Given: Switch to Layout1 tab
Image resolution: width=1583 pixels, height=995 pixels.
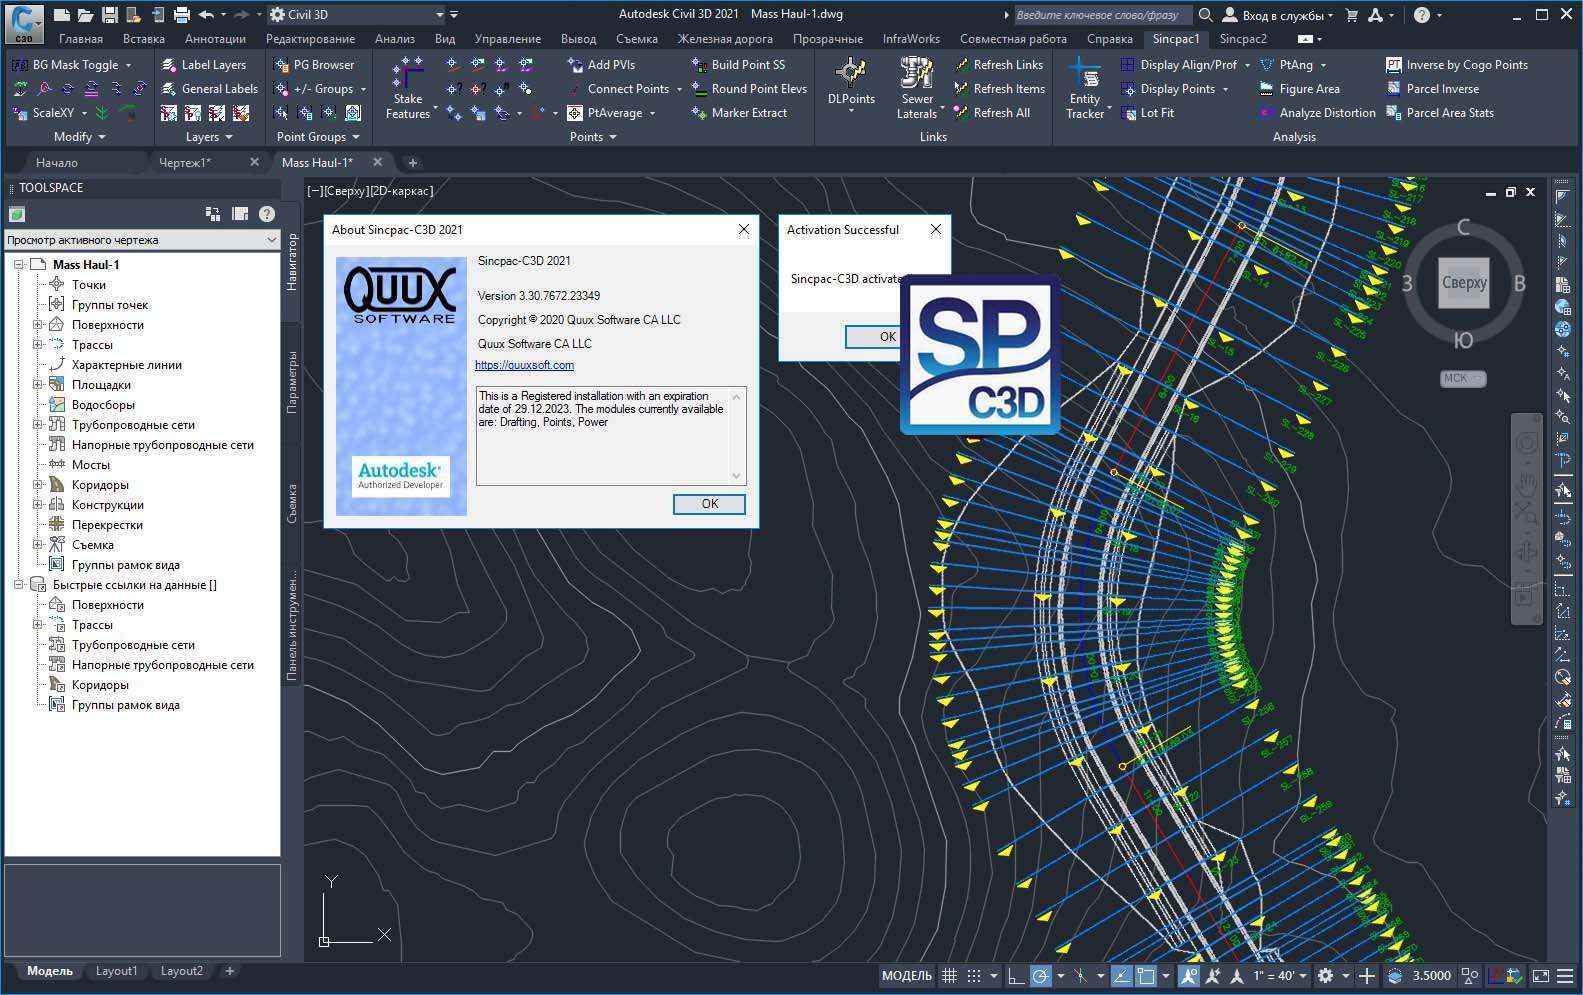Looking at the screenshot, I should (116, 971).
